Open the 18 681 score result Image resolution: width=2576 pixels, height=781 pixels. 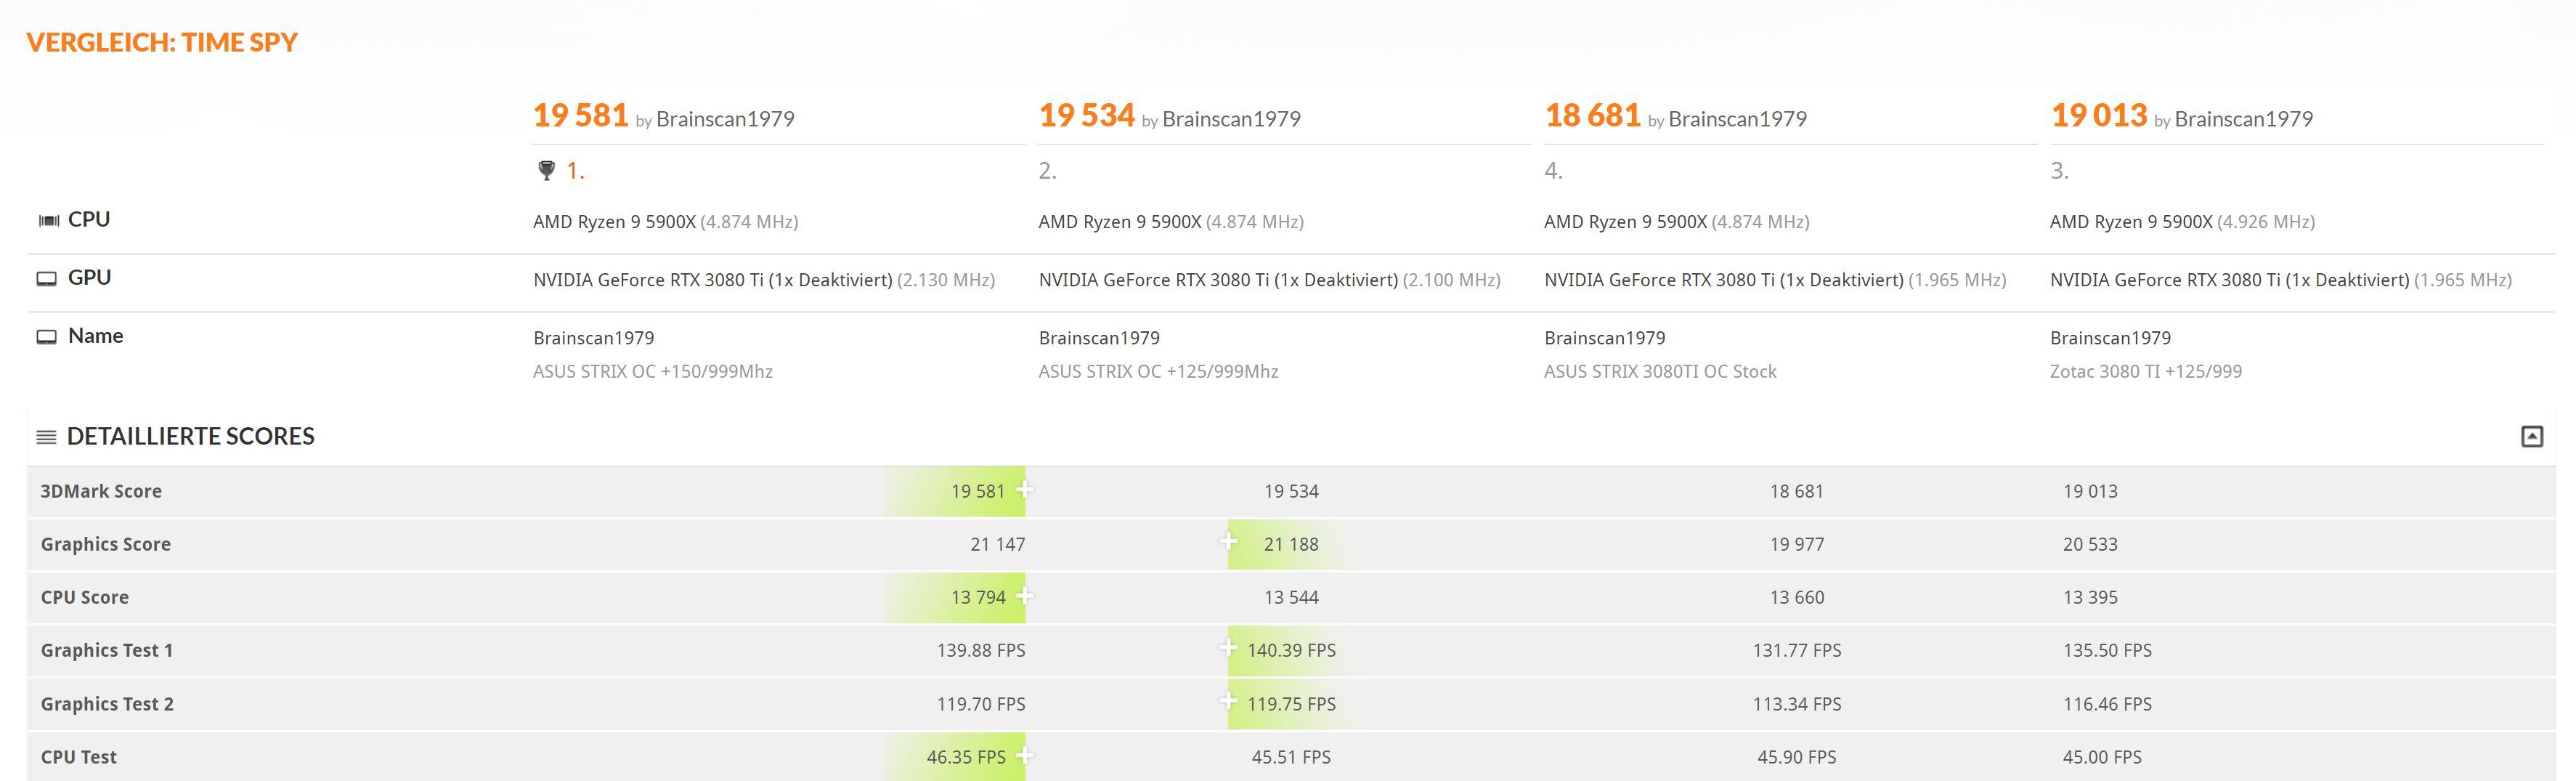point(1593,115)
